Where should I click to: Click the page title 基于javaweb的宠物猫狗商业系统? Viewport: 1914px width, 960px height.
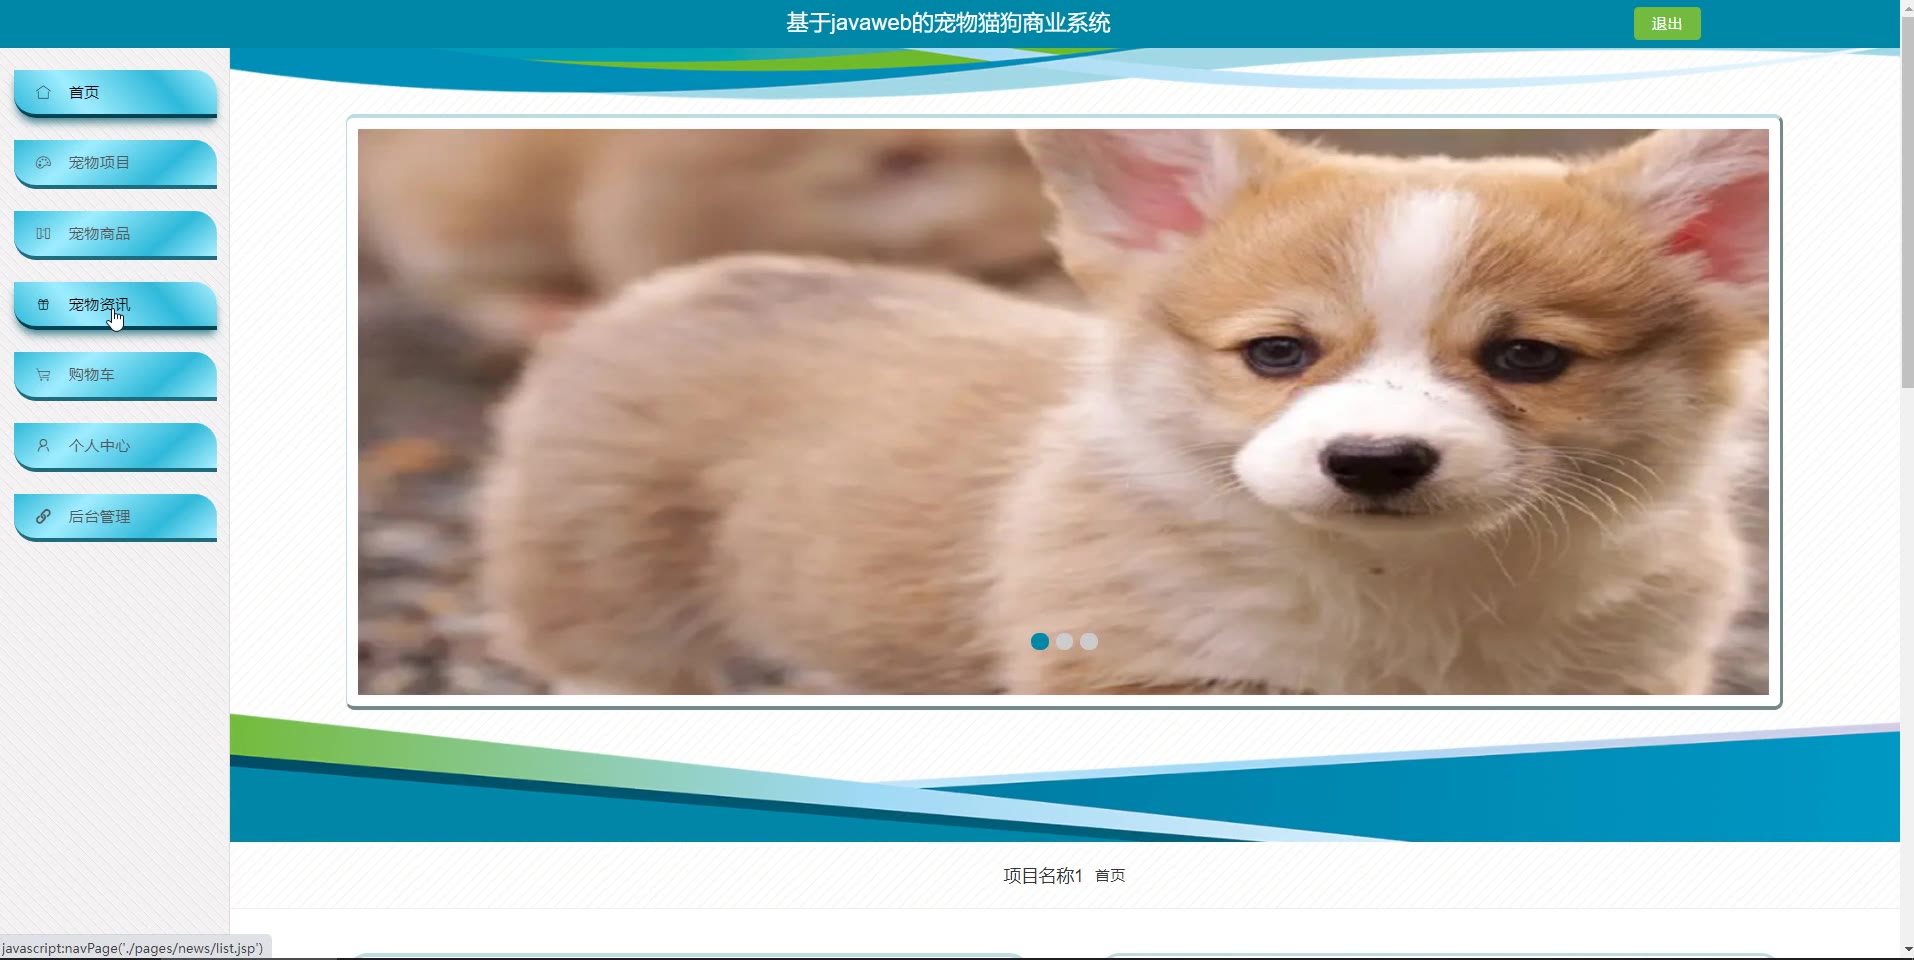(948, 23)
